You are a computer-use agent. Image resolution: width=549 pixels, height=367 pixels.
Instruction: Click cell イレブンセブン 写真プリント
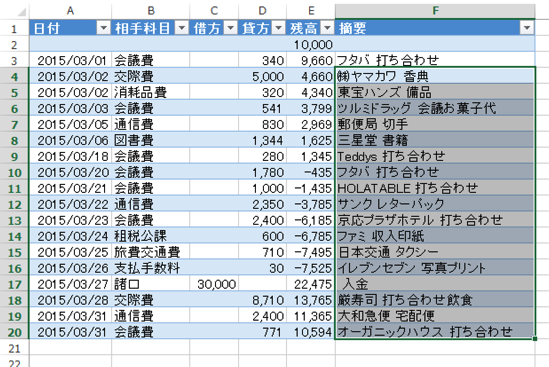(435, 268)
